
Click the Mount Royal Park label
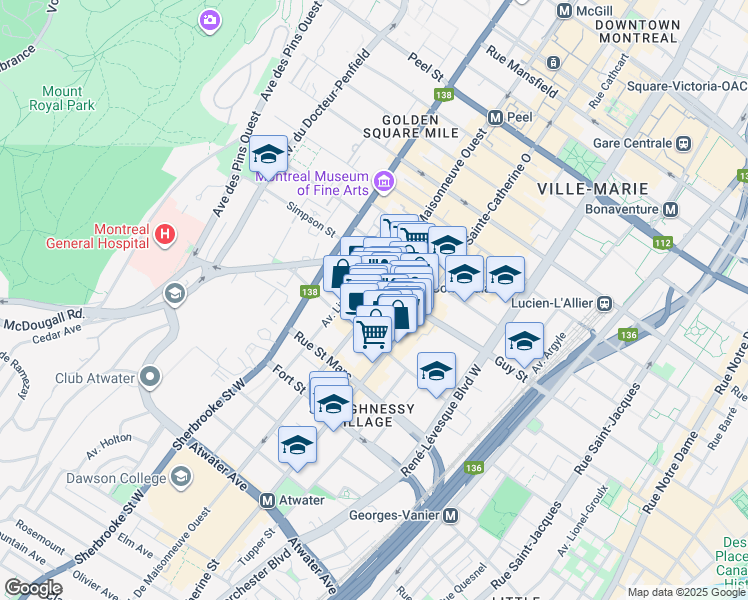click(x=62, y=98)
